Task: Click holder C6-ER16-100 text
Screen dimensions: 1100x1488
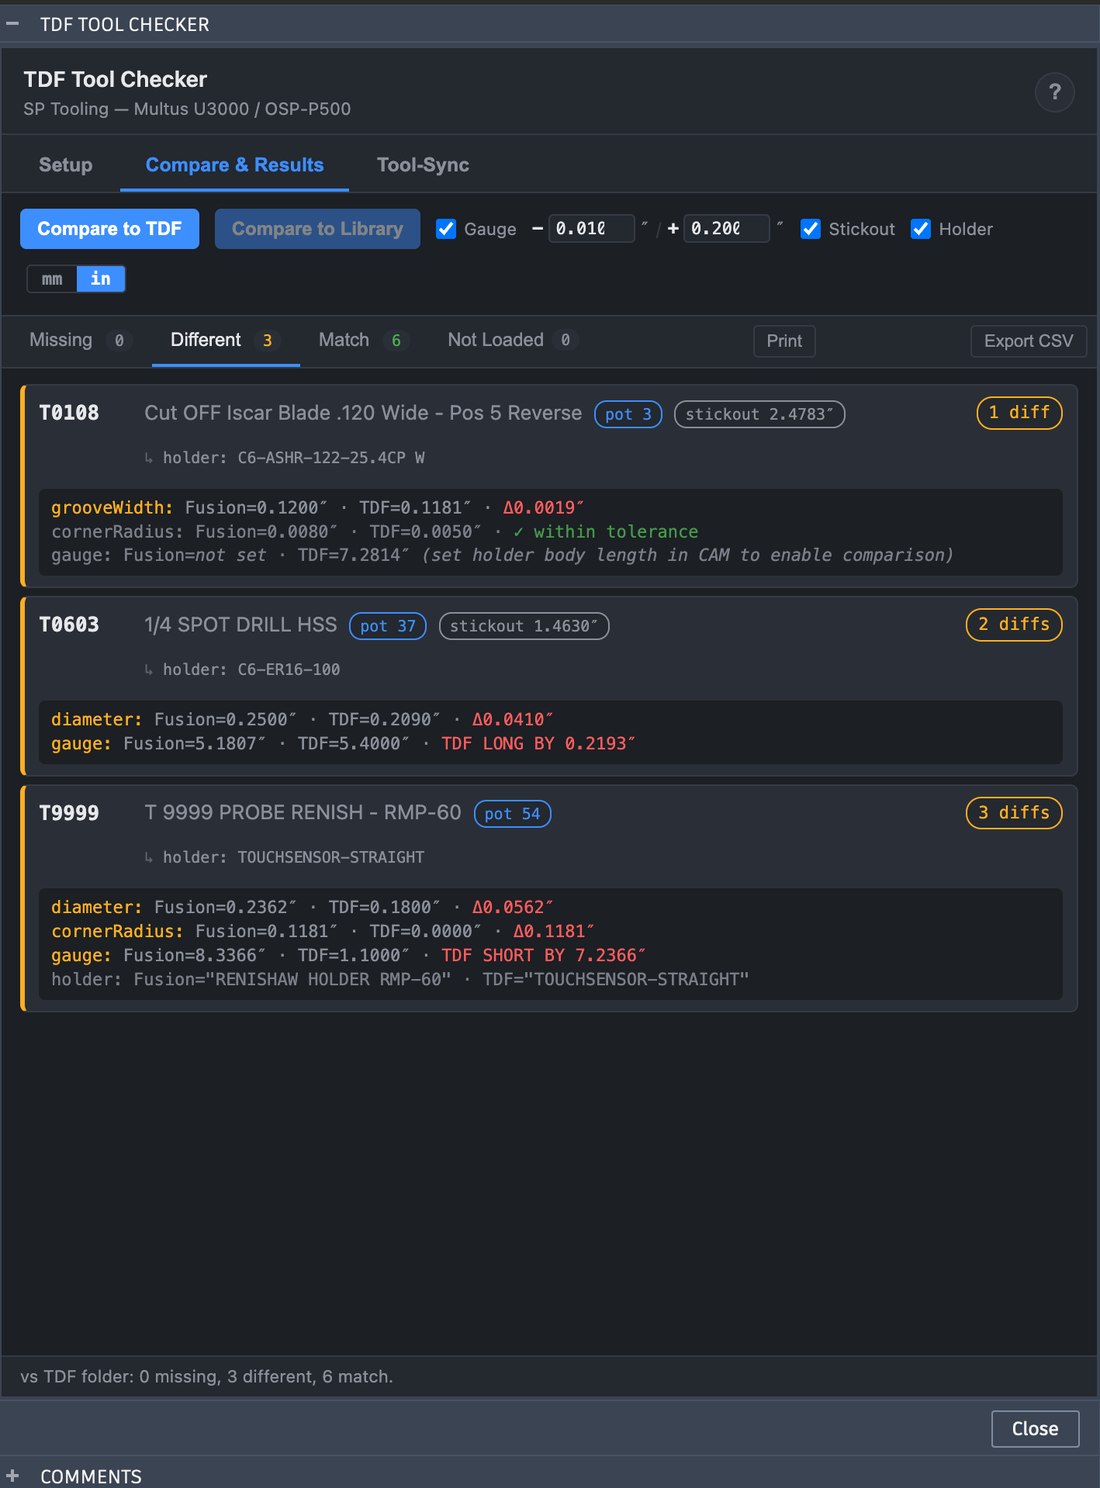Action: pos(251,670)
